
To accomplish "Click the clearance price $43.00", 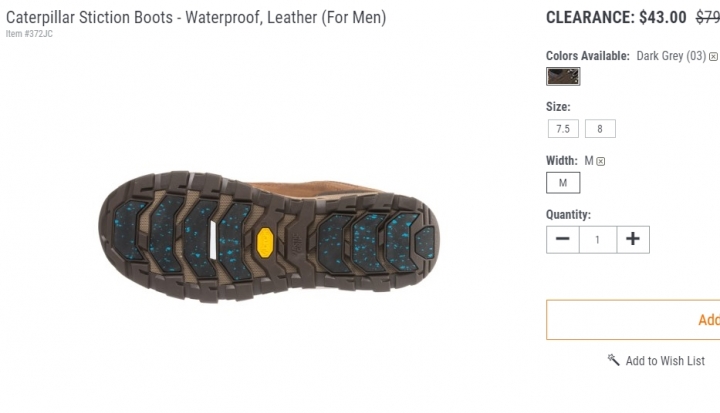I will (x=663, y=17).
